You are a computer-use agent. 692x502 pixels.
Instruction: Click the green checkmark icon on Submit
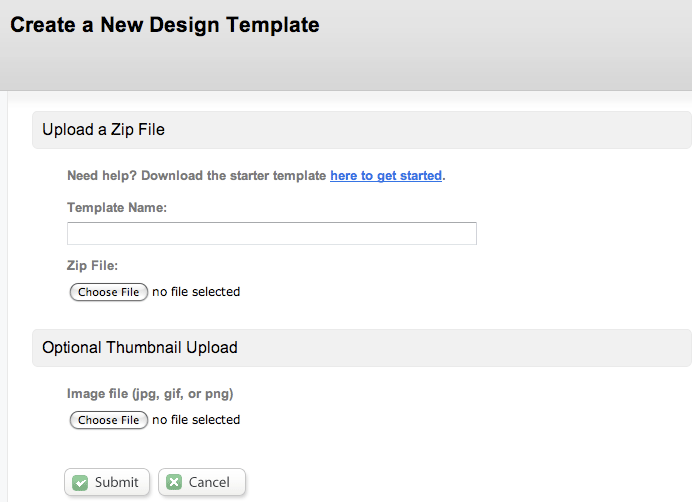pos(80,482)
